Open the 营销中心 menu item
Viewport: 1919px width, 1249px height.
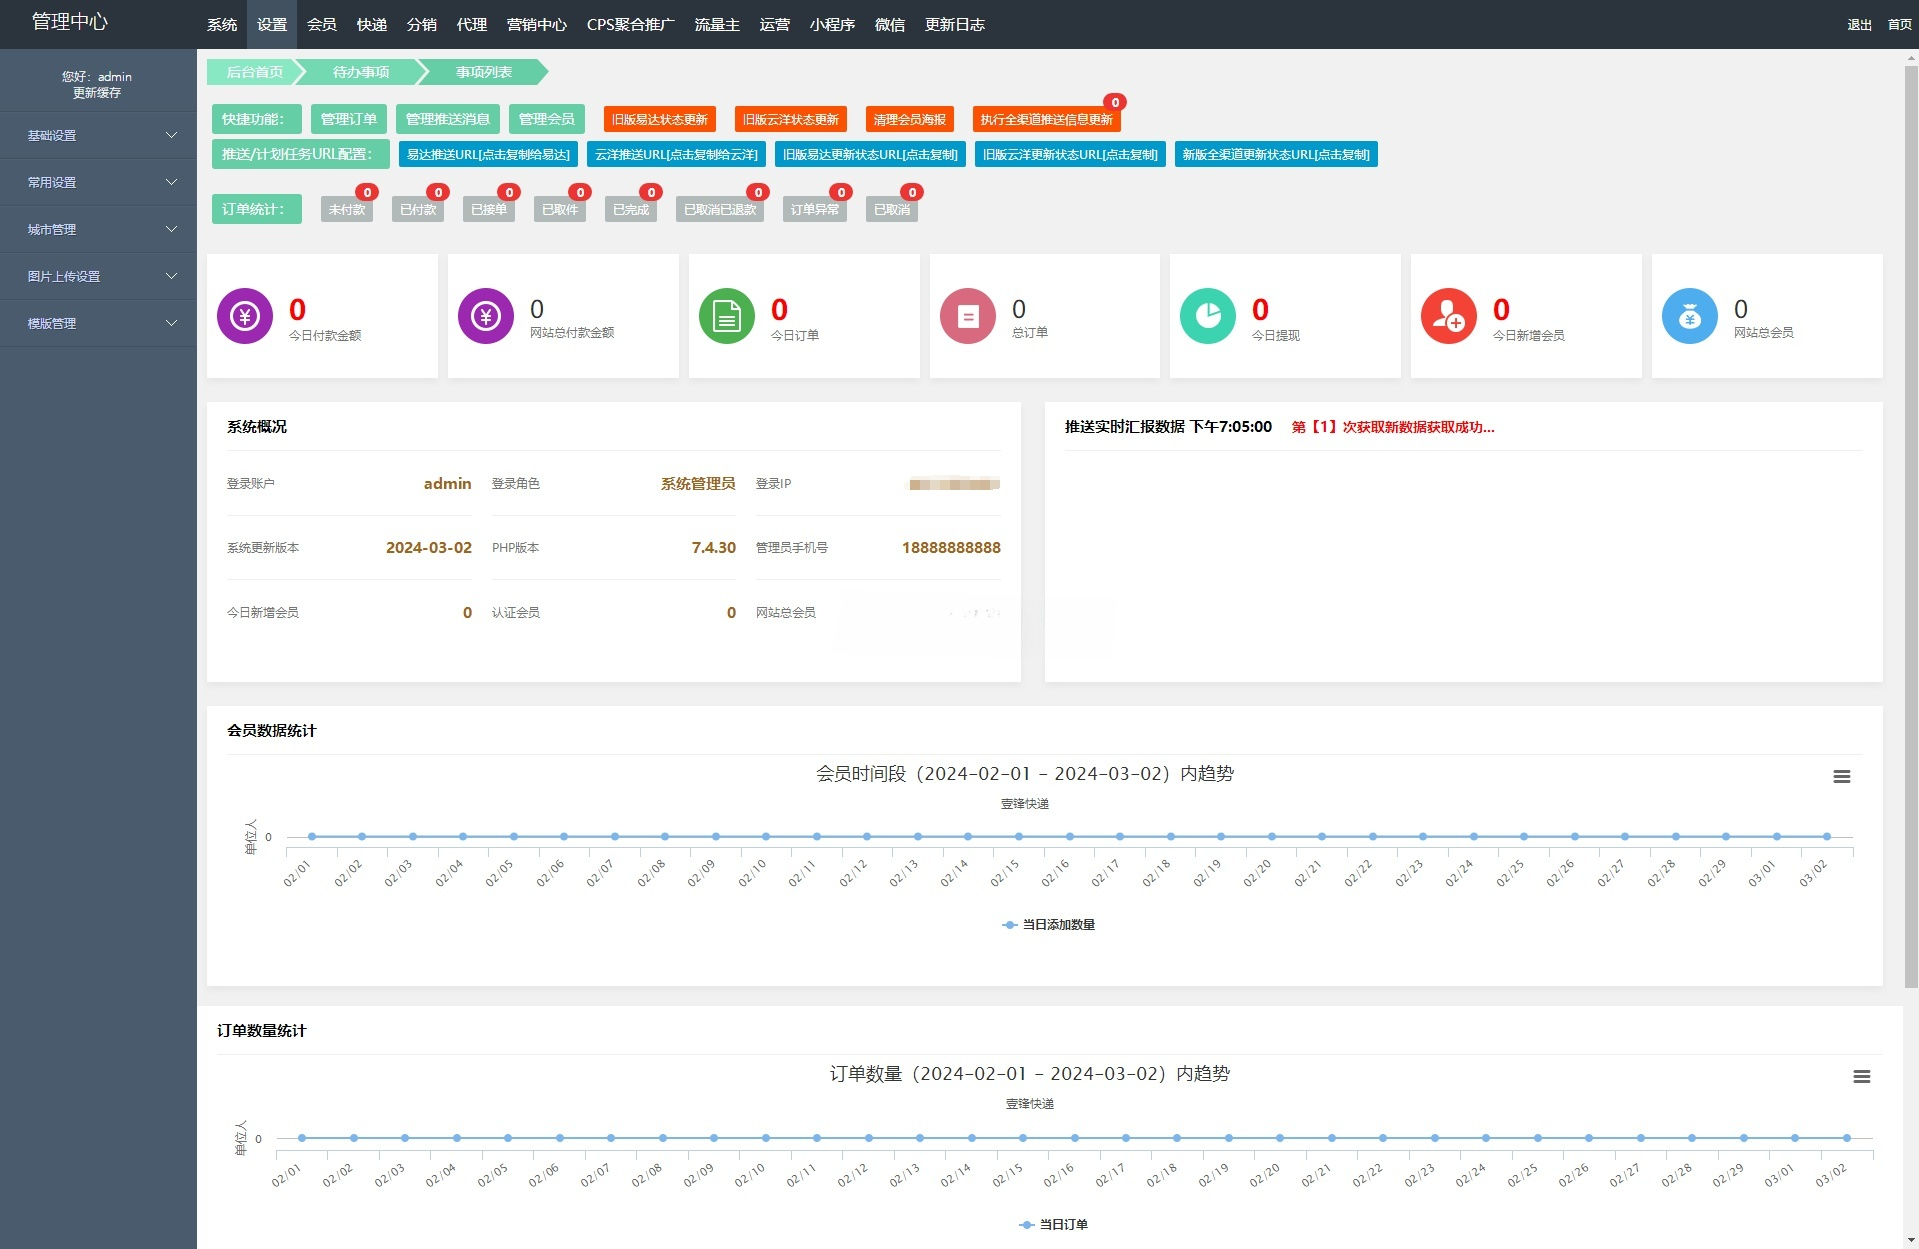coord(535,24)
